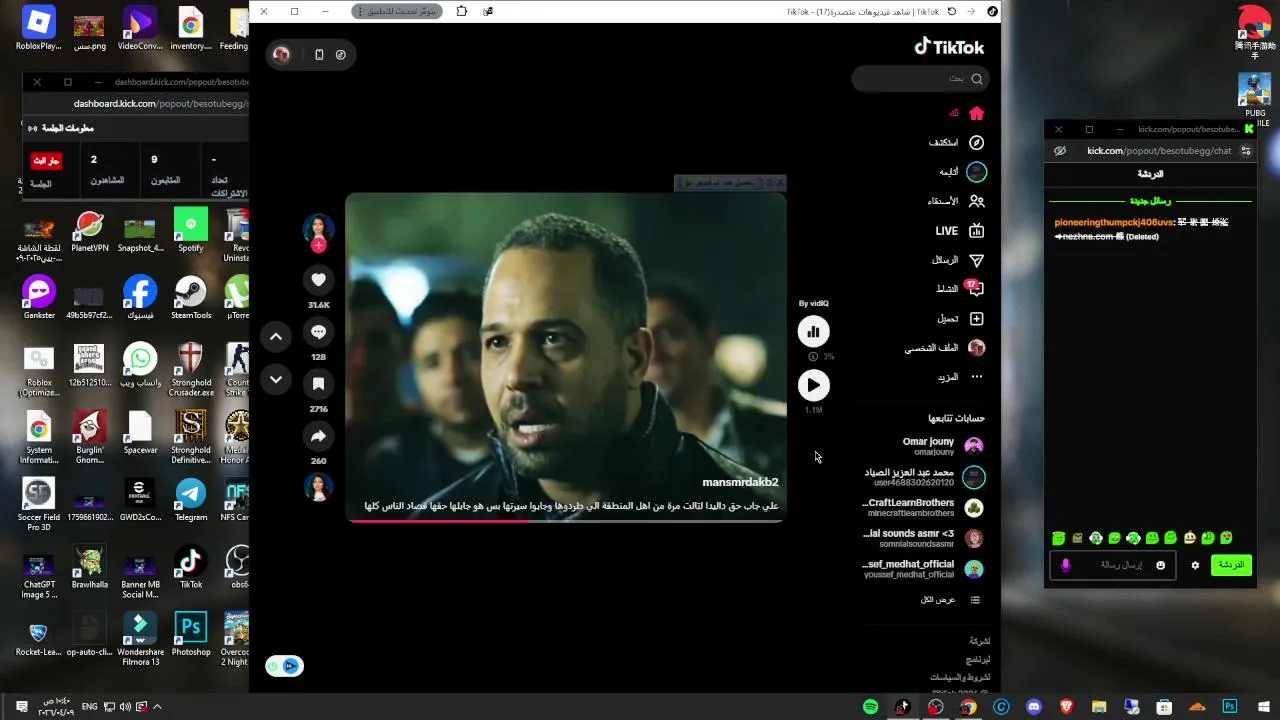Click the account avatar in the floating pill
Screen dimensions: 1280x720
(x=281, y=55)
